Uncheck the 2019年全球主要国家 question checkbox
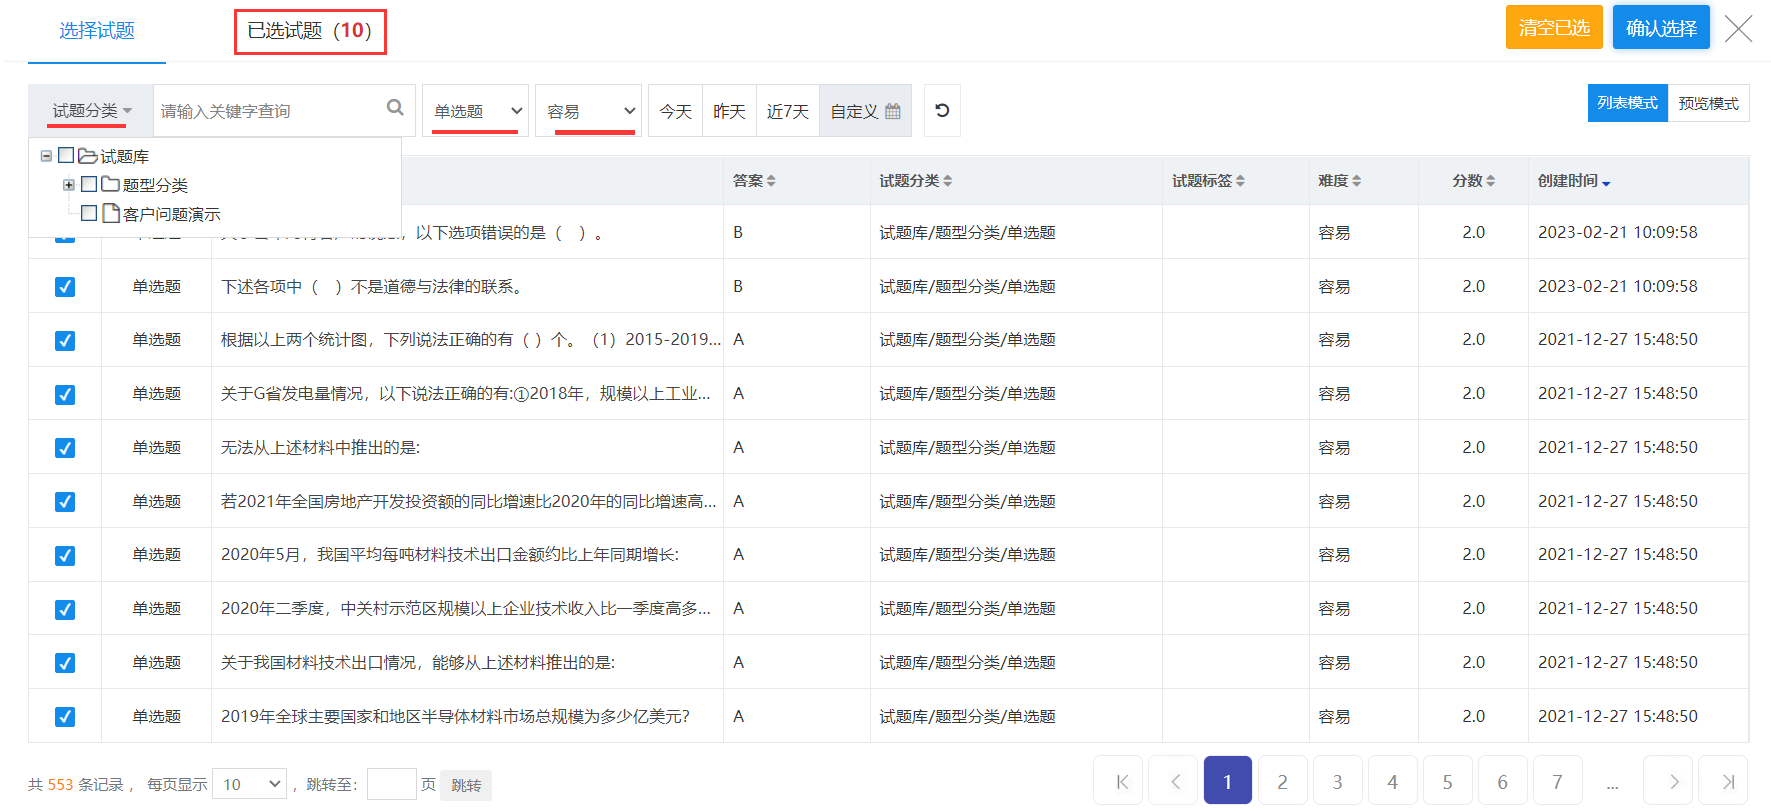1771x811 pixels. click(x=65, y=717)
